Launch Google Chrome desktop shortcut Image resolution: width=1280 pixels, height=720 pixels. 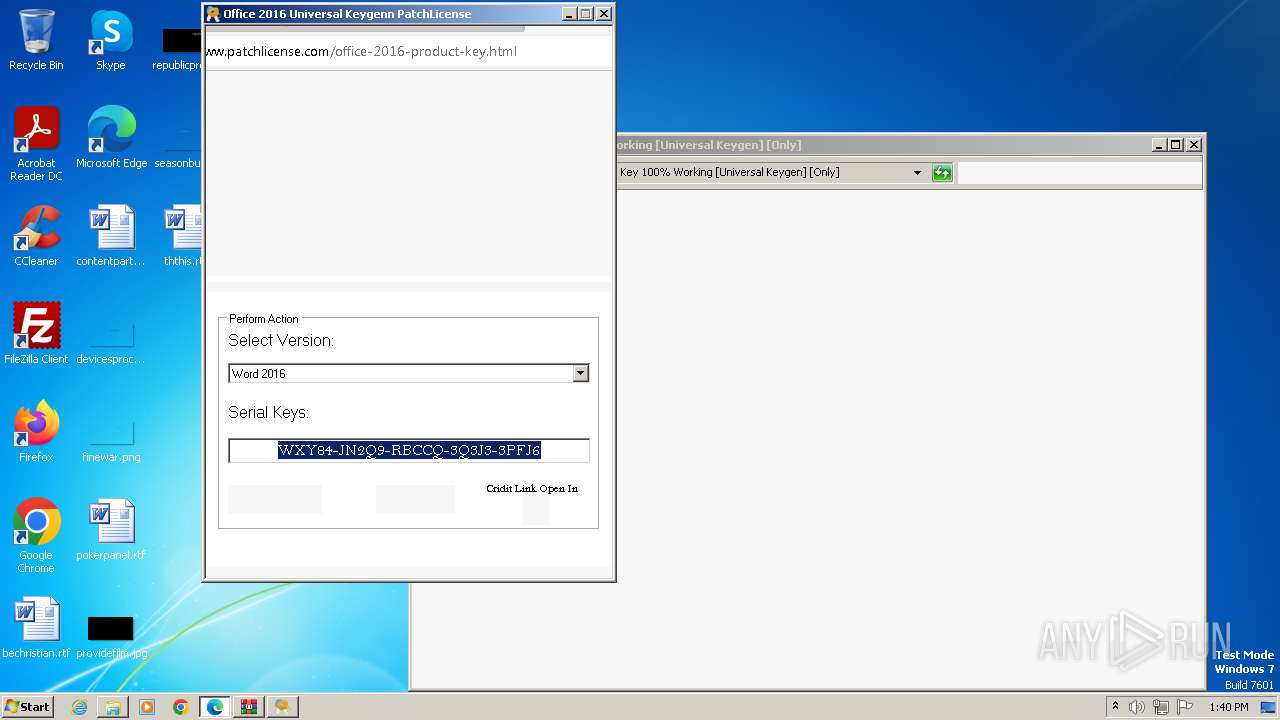point(36,536)
